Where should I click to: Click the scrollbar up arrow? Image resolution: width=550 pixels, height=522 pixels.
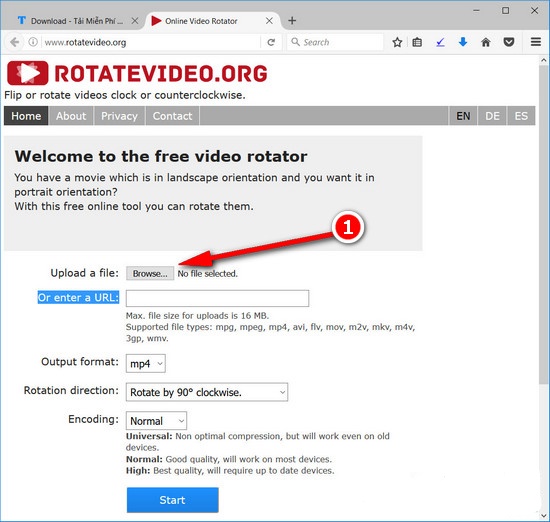coord(543,60)
